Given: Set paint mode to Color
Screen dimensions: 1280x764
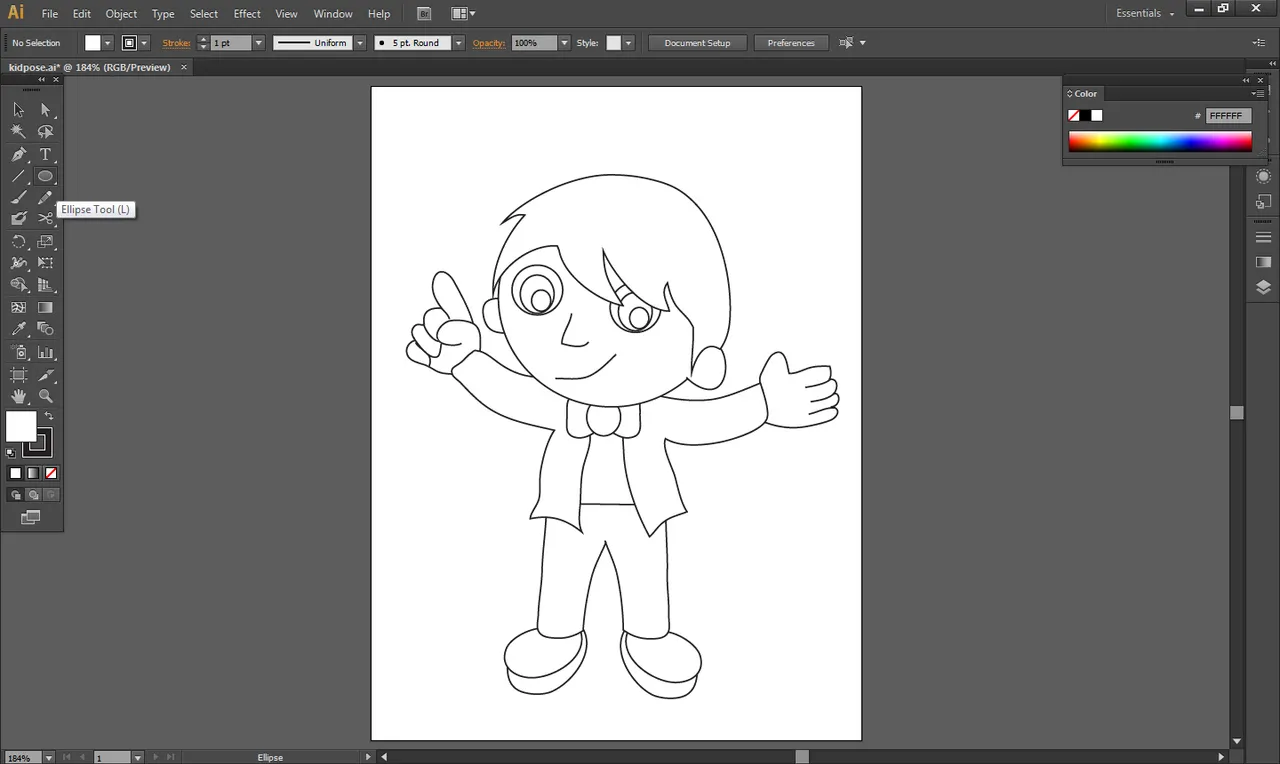Looking at the screenshot, I should [15, 473].
